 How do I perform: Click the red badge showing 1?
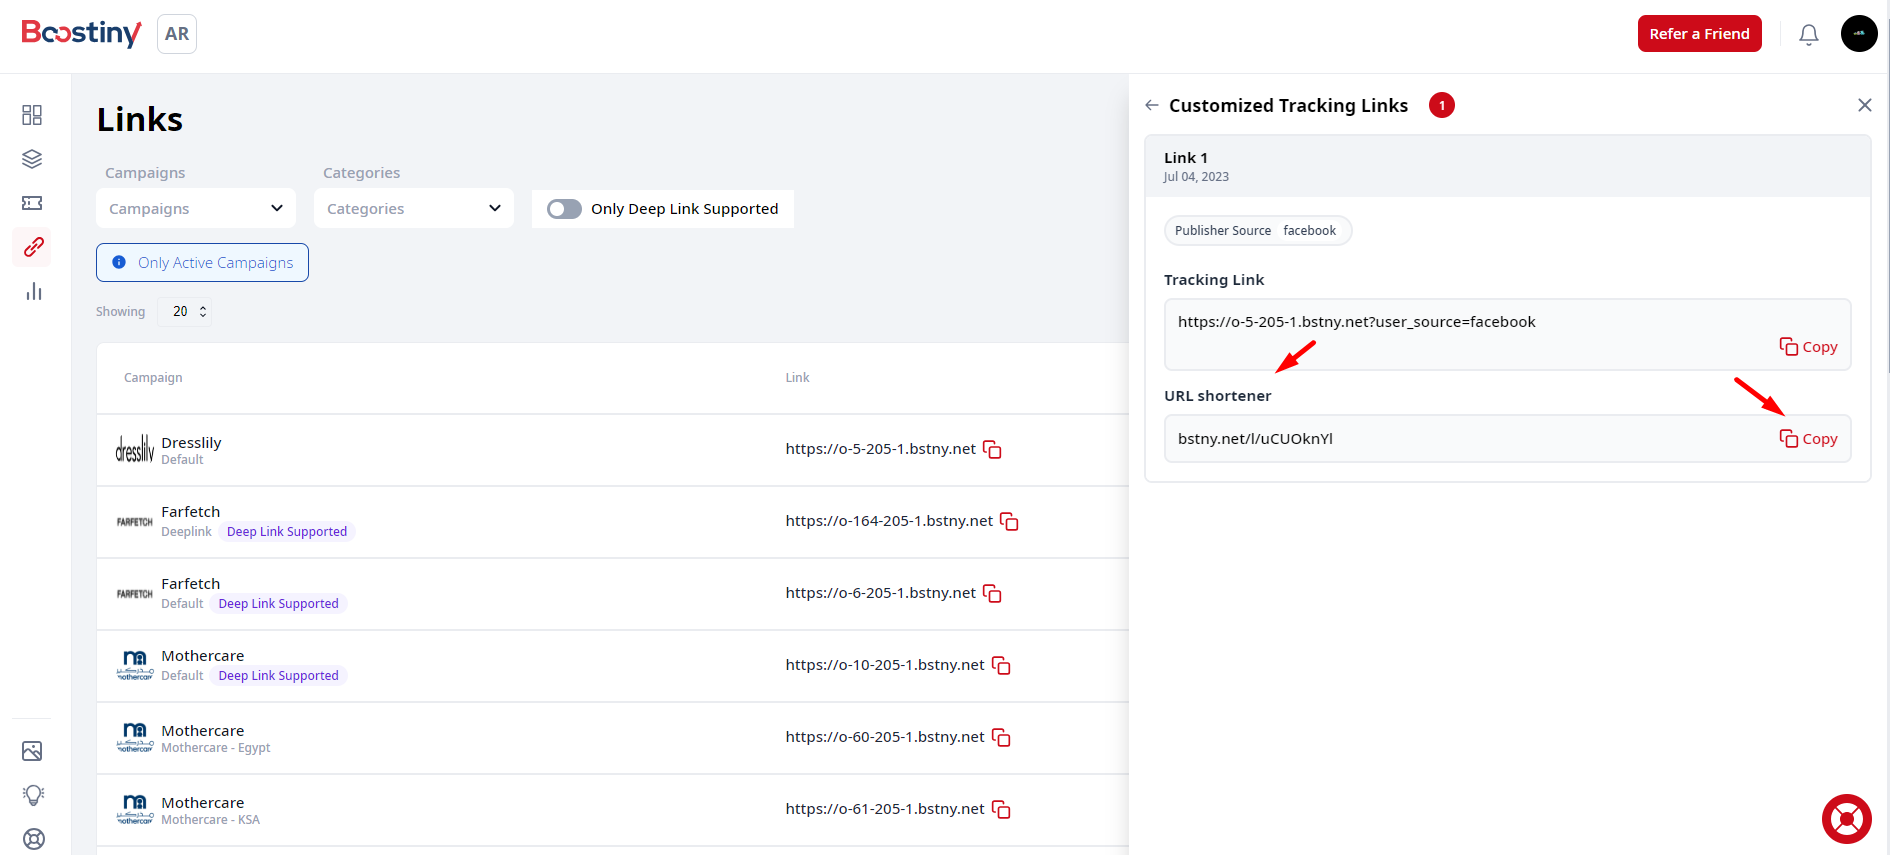(x=1441, y=105)
